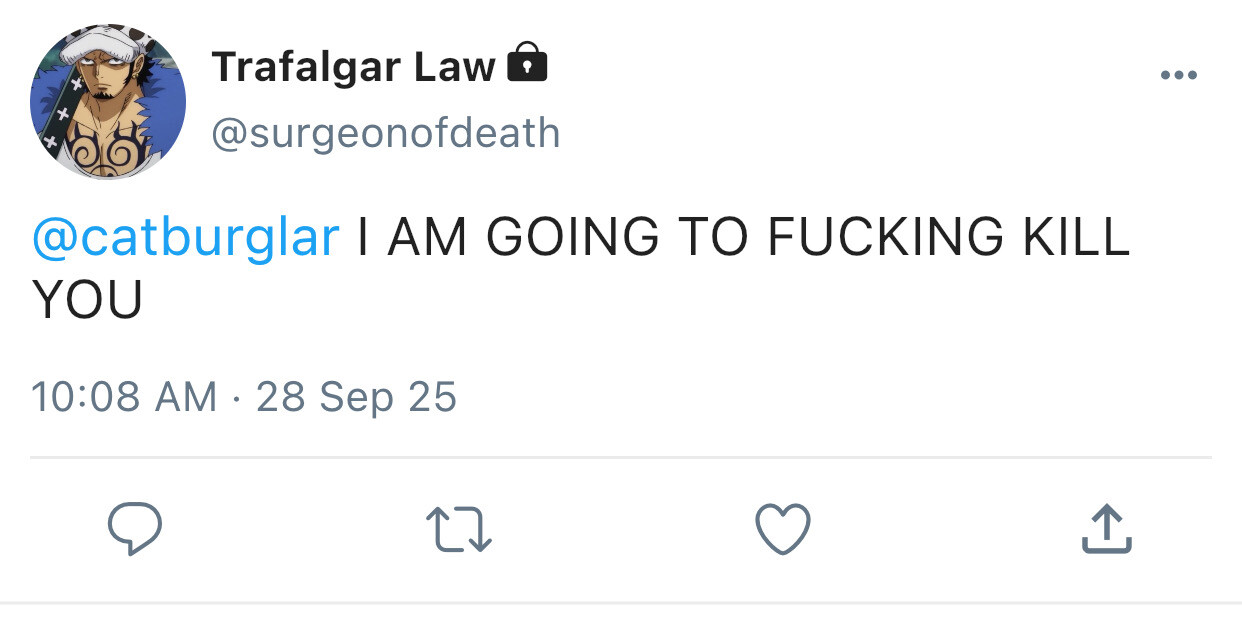Click the display name Trafalgar Law
Screen dimensions: 1242x621
click(353, 68)
